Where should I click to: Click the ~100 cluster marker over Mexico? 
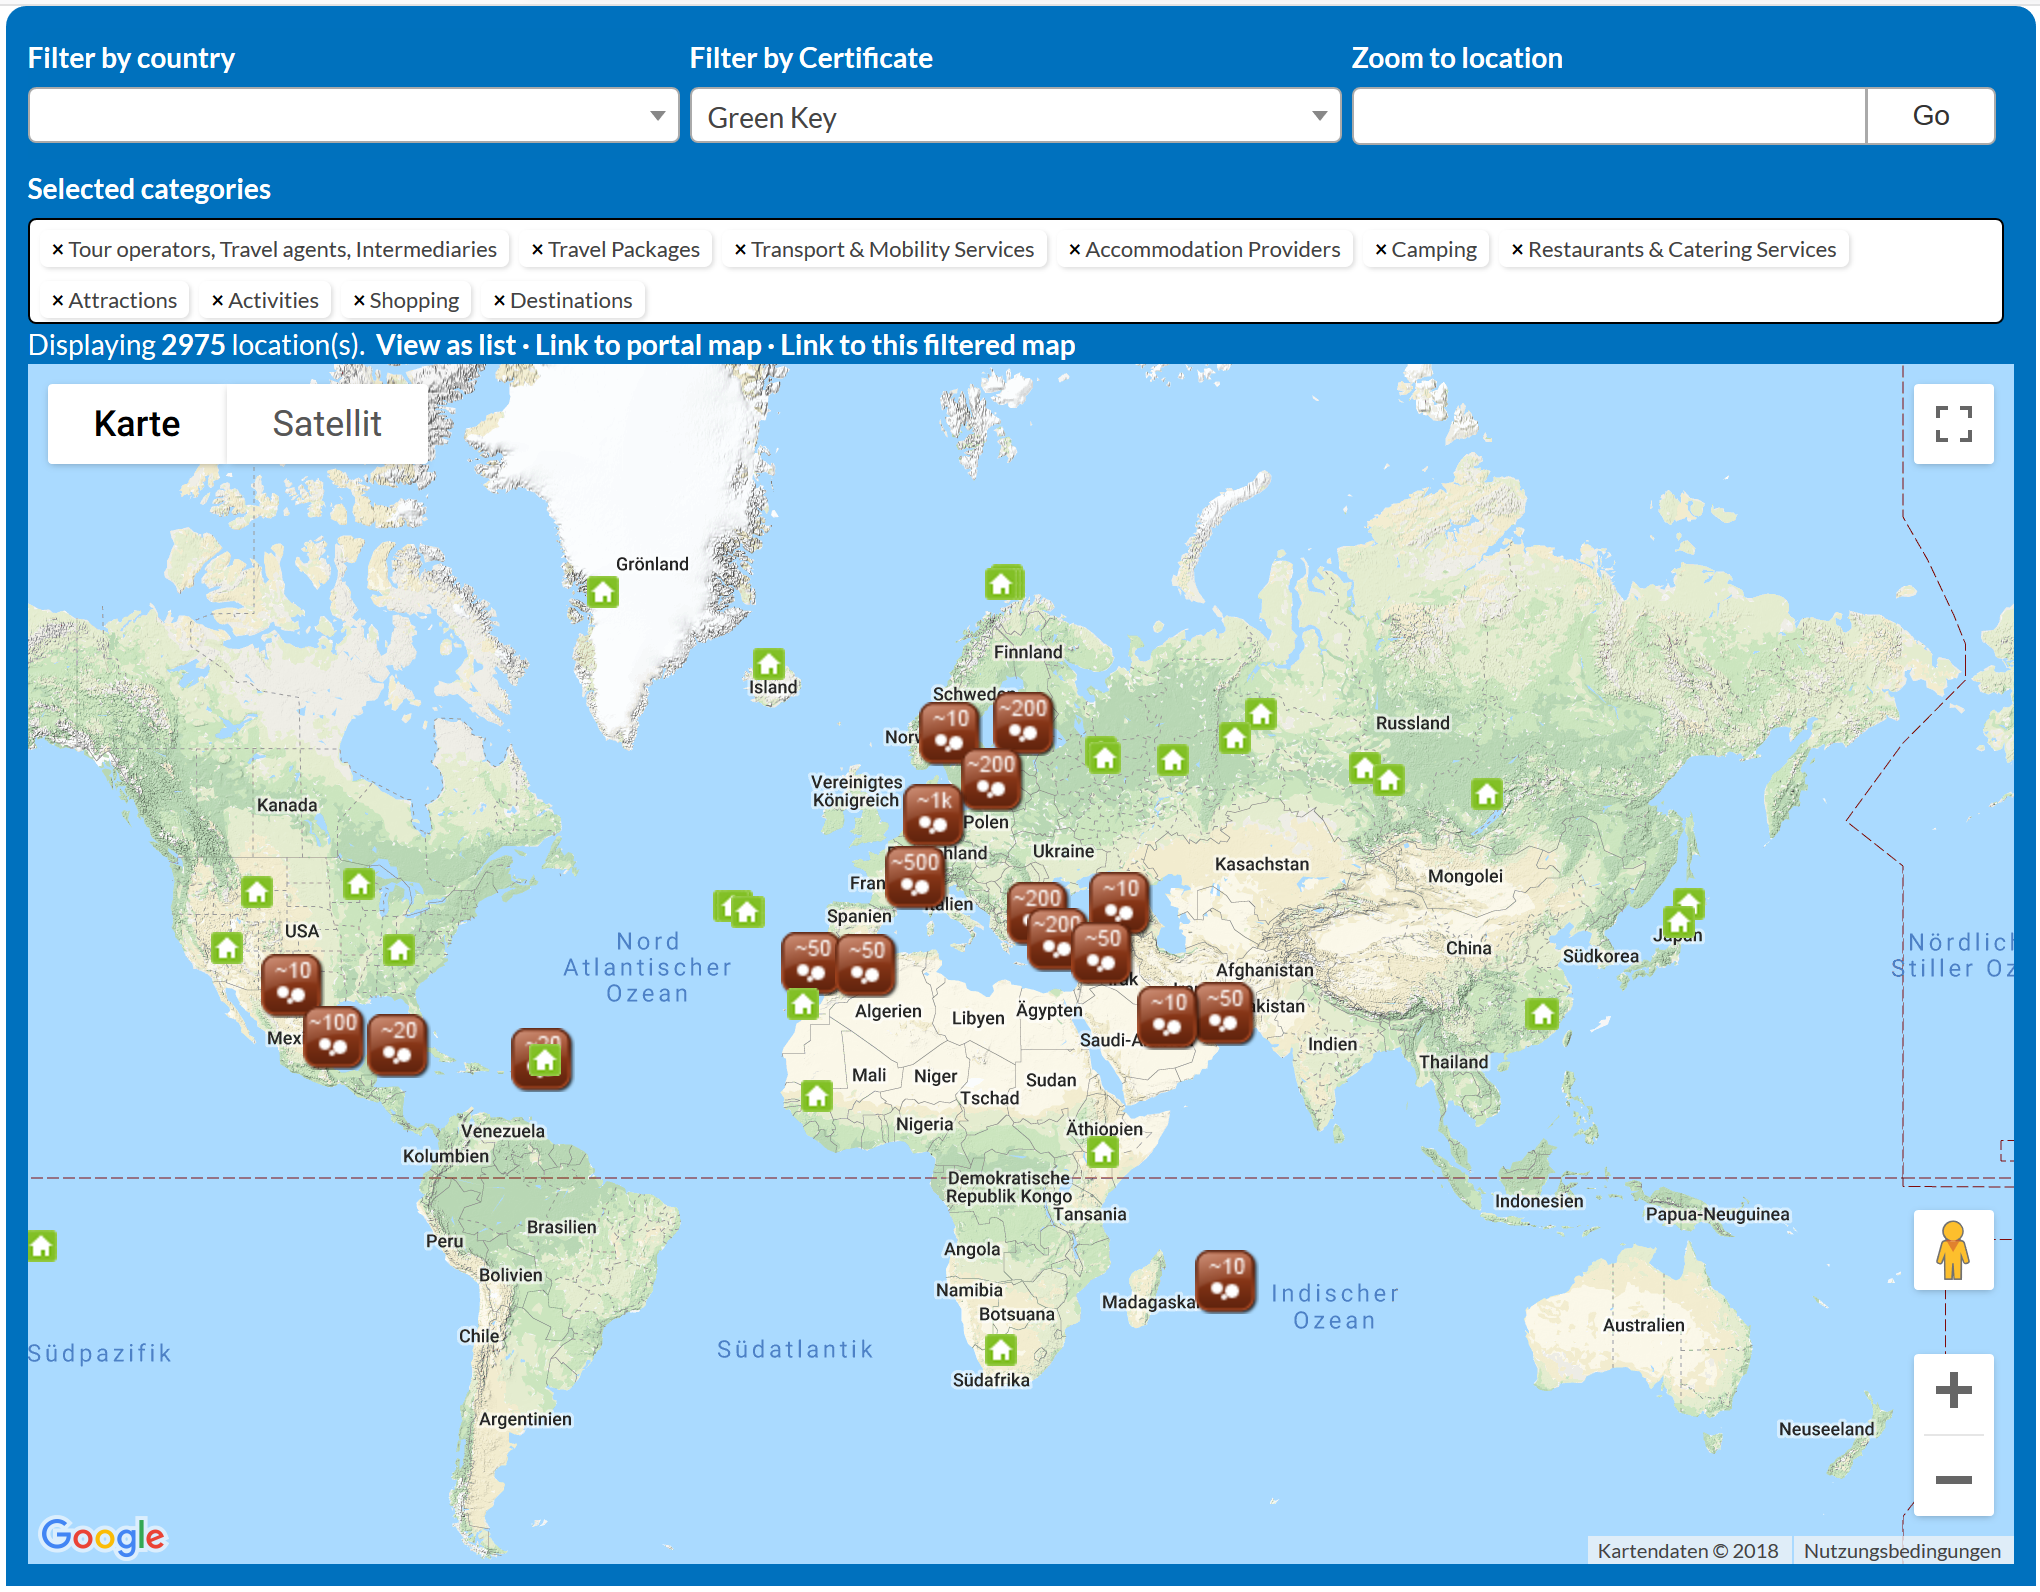tap(333, 1035)
